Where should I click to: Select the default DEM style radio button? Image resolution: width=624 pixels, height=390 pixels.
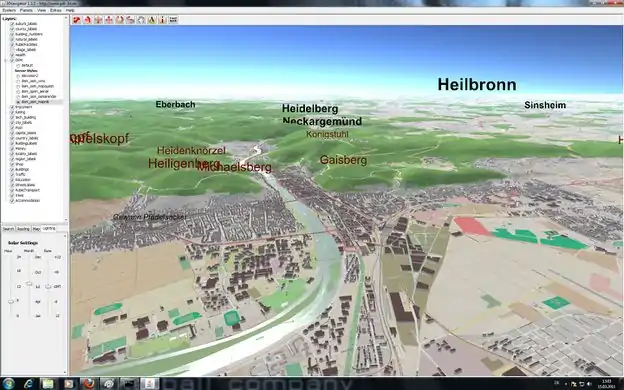pos(18,65)
